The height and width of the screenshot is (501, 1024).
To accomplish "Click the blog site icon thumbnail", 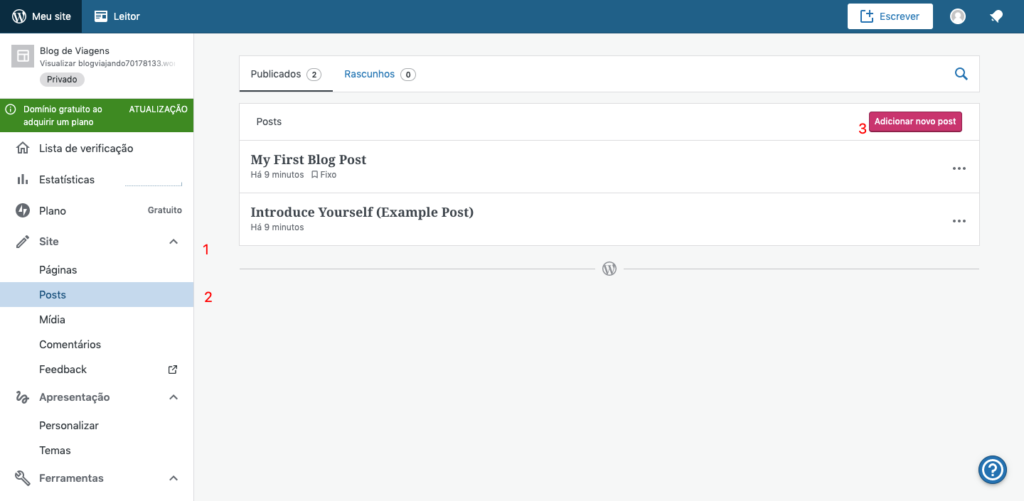I will click(x=22, y=56).
